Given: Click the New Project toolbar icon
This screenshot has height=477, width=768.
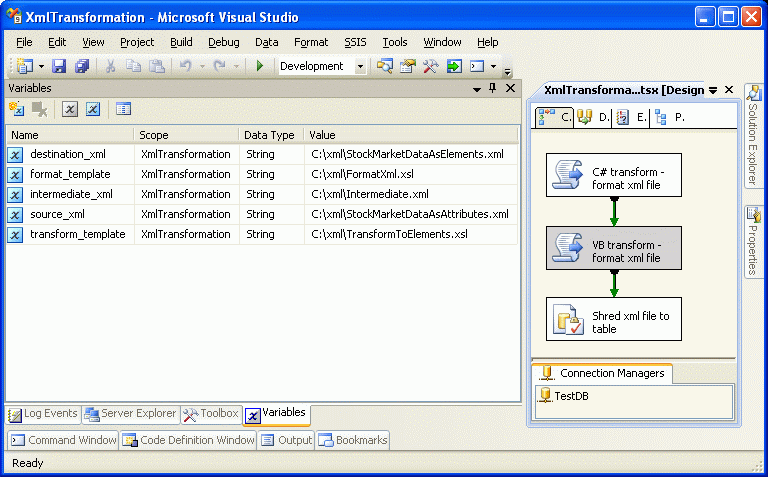Looking at the screenshot, I should (24, 66).
